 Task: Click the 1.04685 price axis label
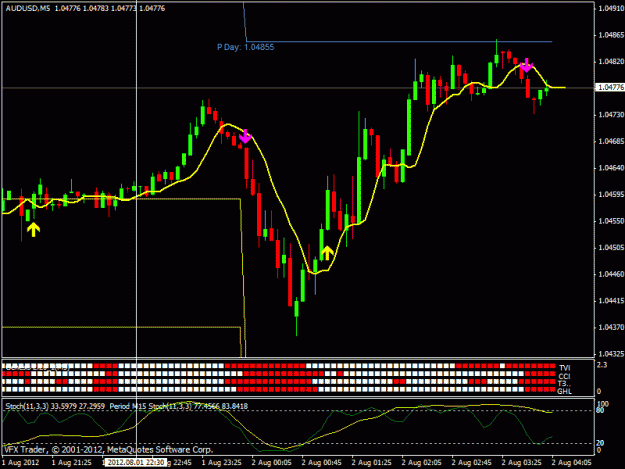coord(611,141)
